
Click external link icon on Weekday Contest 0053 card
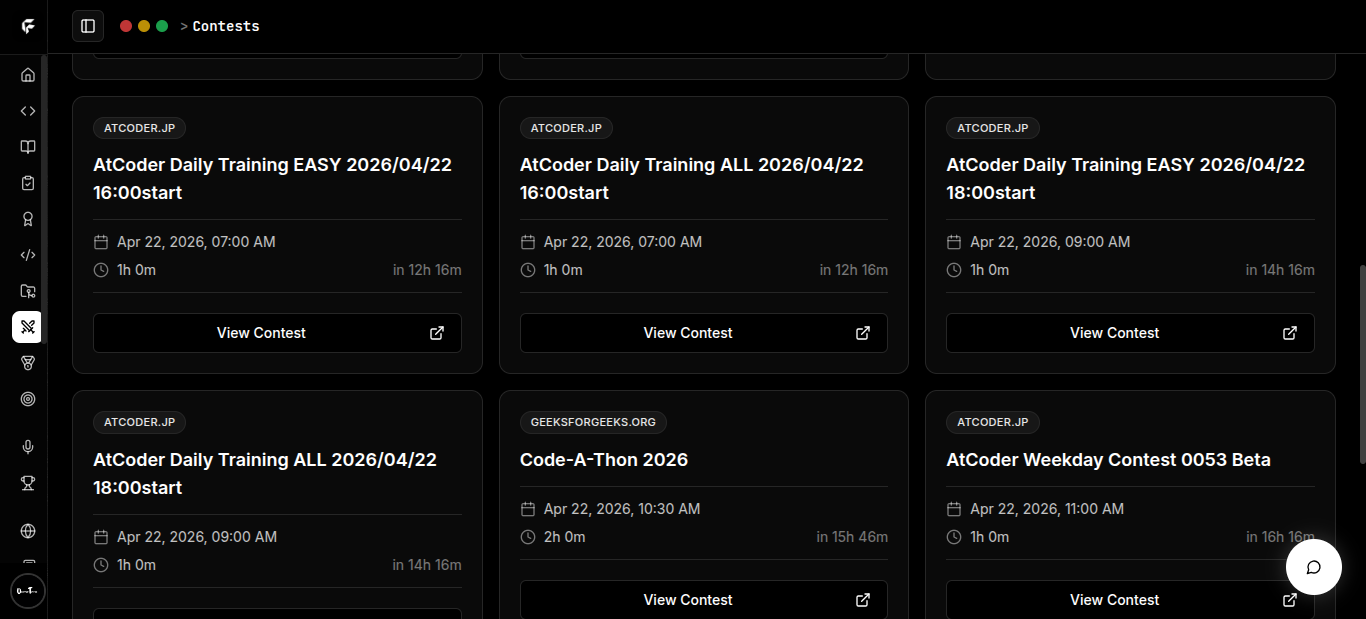1290,600
